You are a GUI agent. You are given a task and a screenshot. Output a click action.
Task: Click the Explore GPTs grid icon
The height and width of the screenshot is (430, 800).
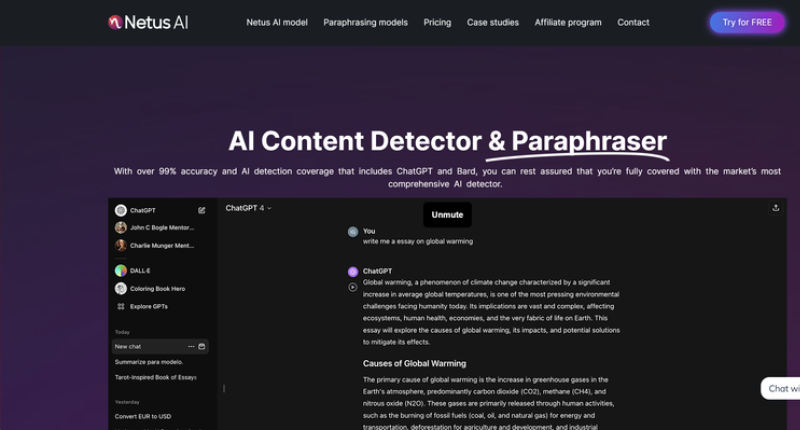[121, 306]
